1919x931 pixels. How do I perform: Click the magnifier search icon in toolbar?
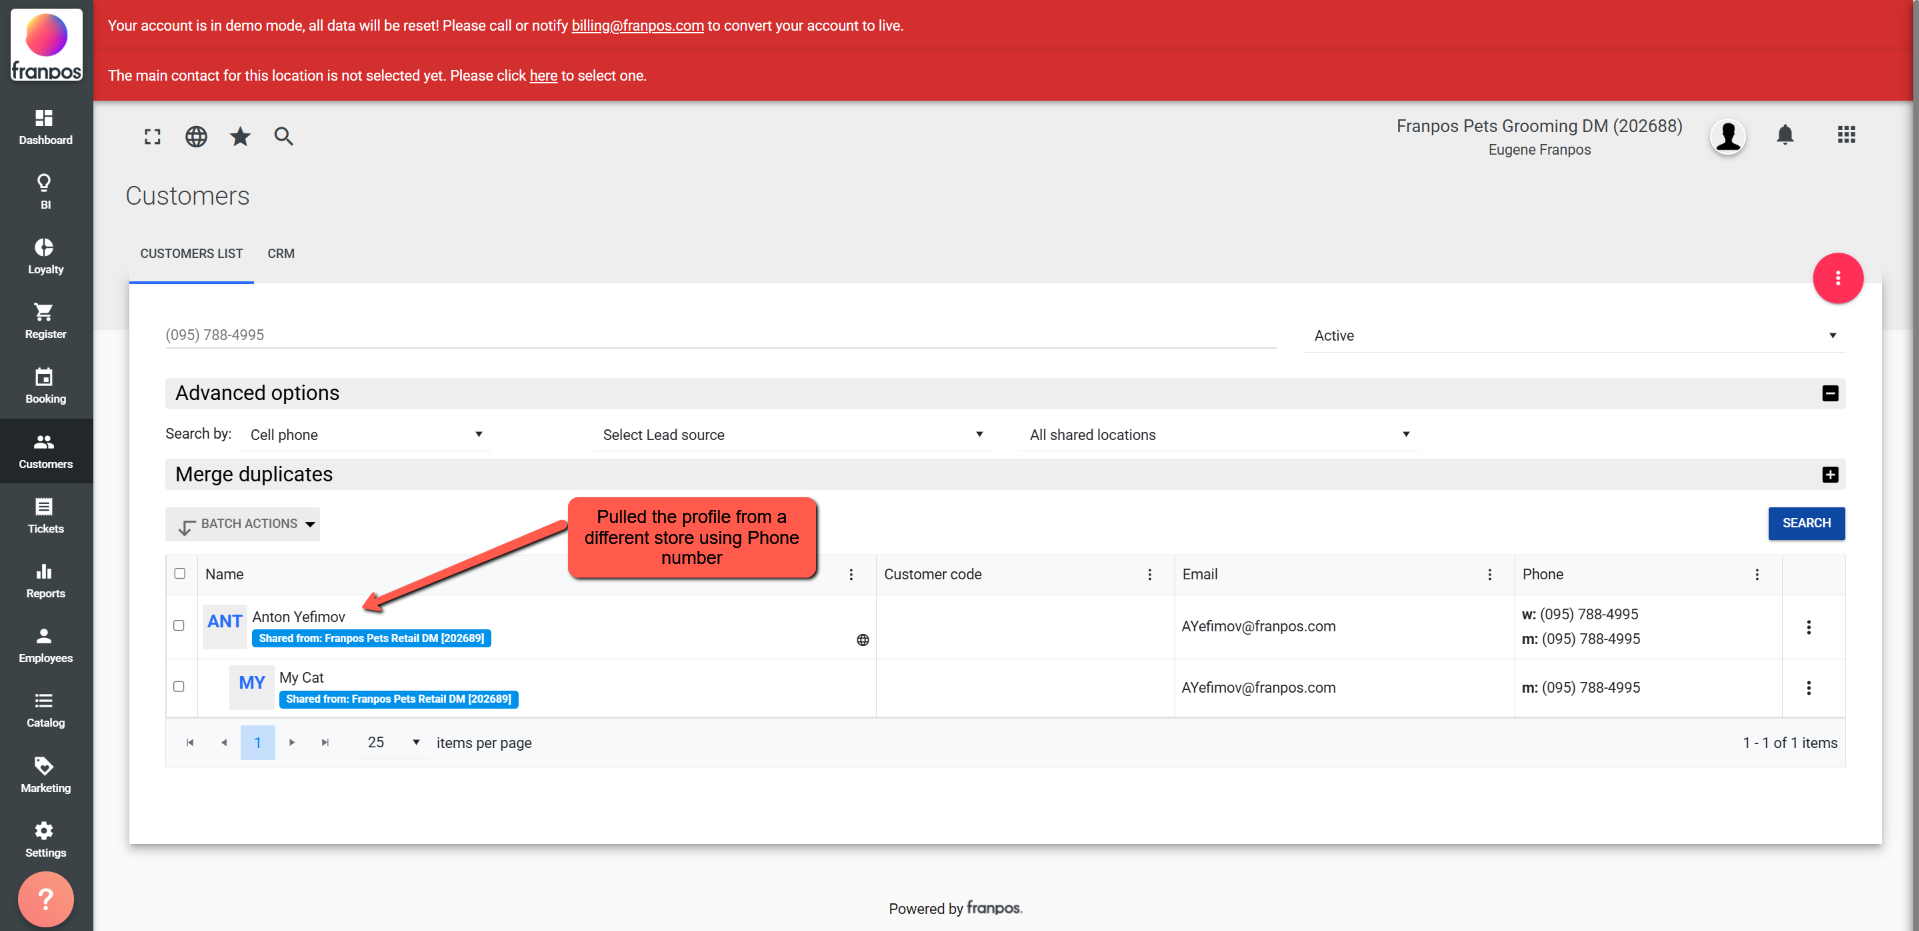coord(284,137)
